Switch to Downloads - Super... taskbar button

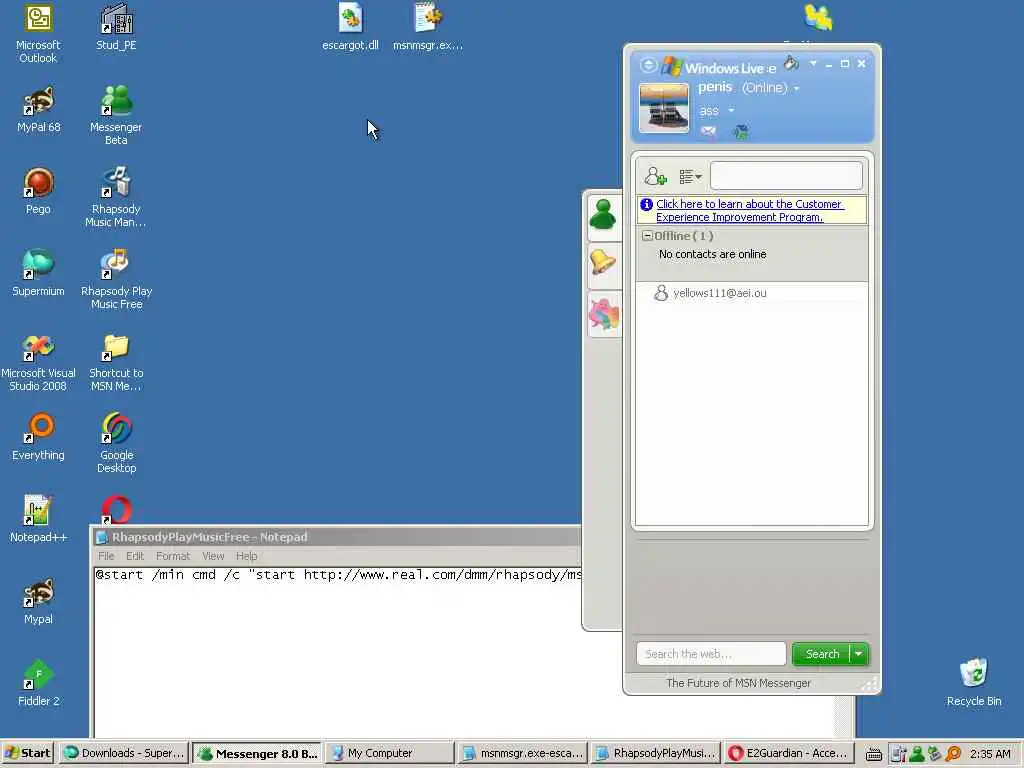click(124, 753)
